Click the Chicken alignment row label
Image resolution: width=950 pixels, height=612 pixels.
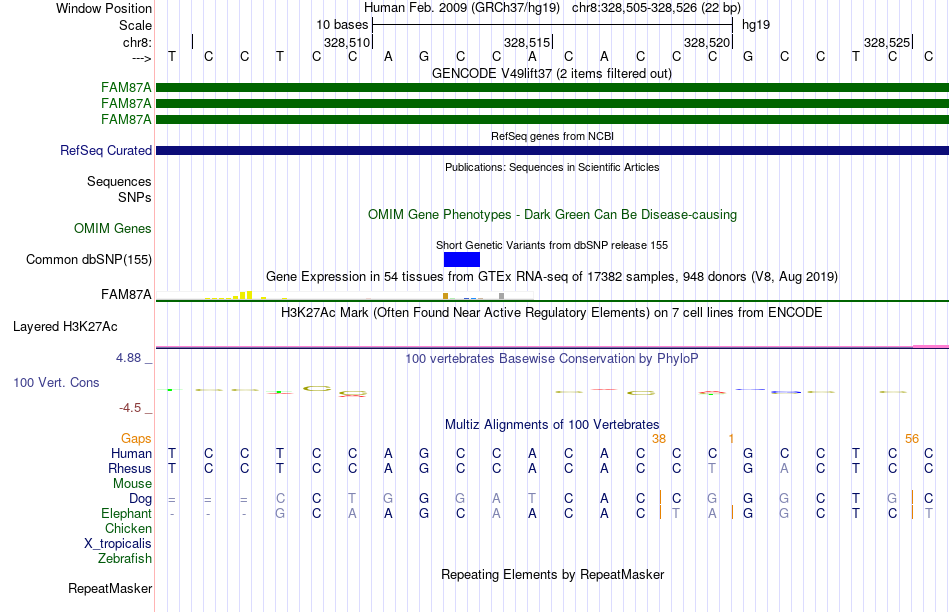point(128,528)
